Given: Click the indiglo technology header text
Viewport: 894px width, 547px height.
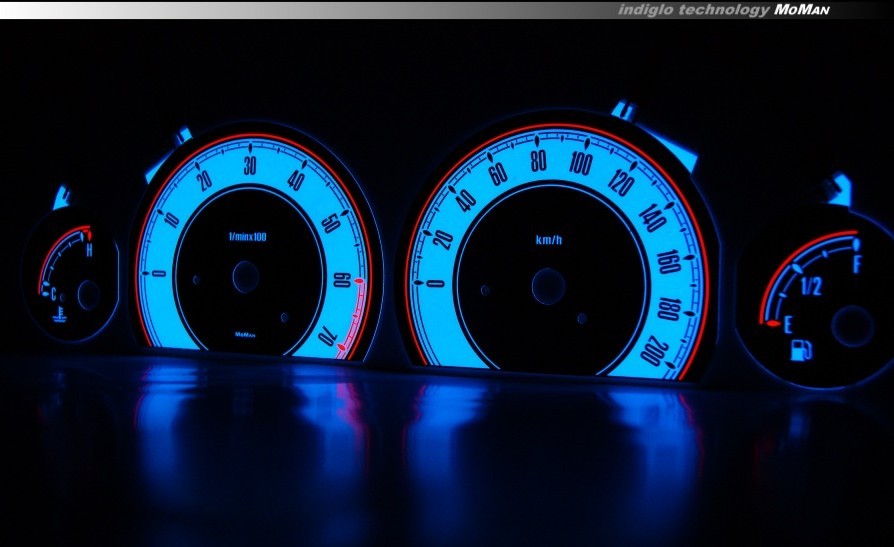Looking at the screenshot, I should (693, 9).
